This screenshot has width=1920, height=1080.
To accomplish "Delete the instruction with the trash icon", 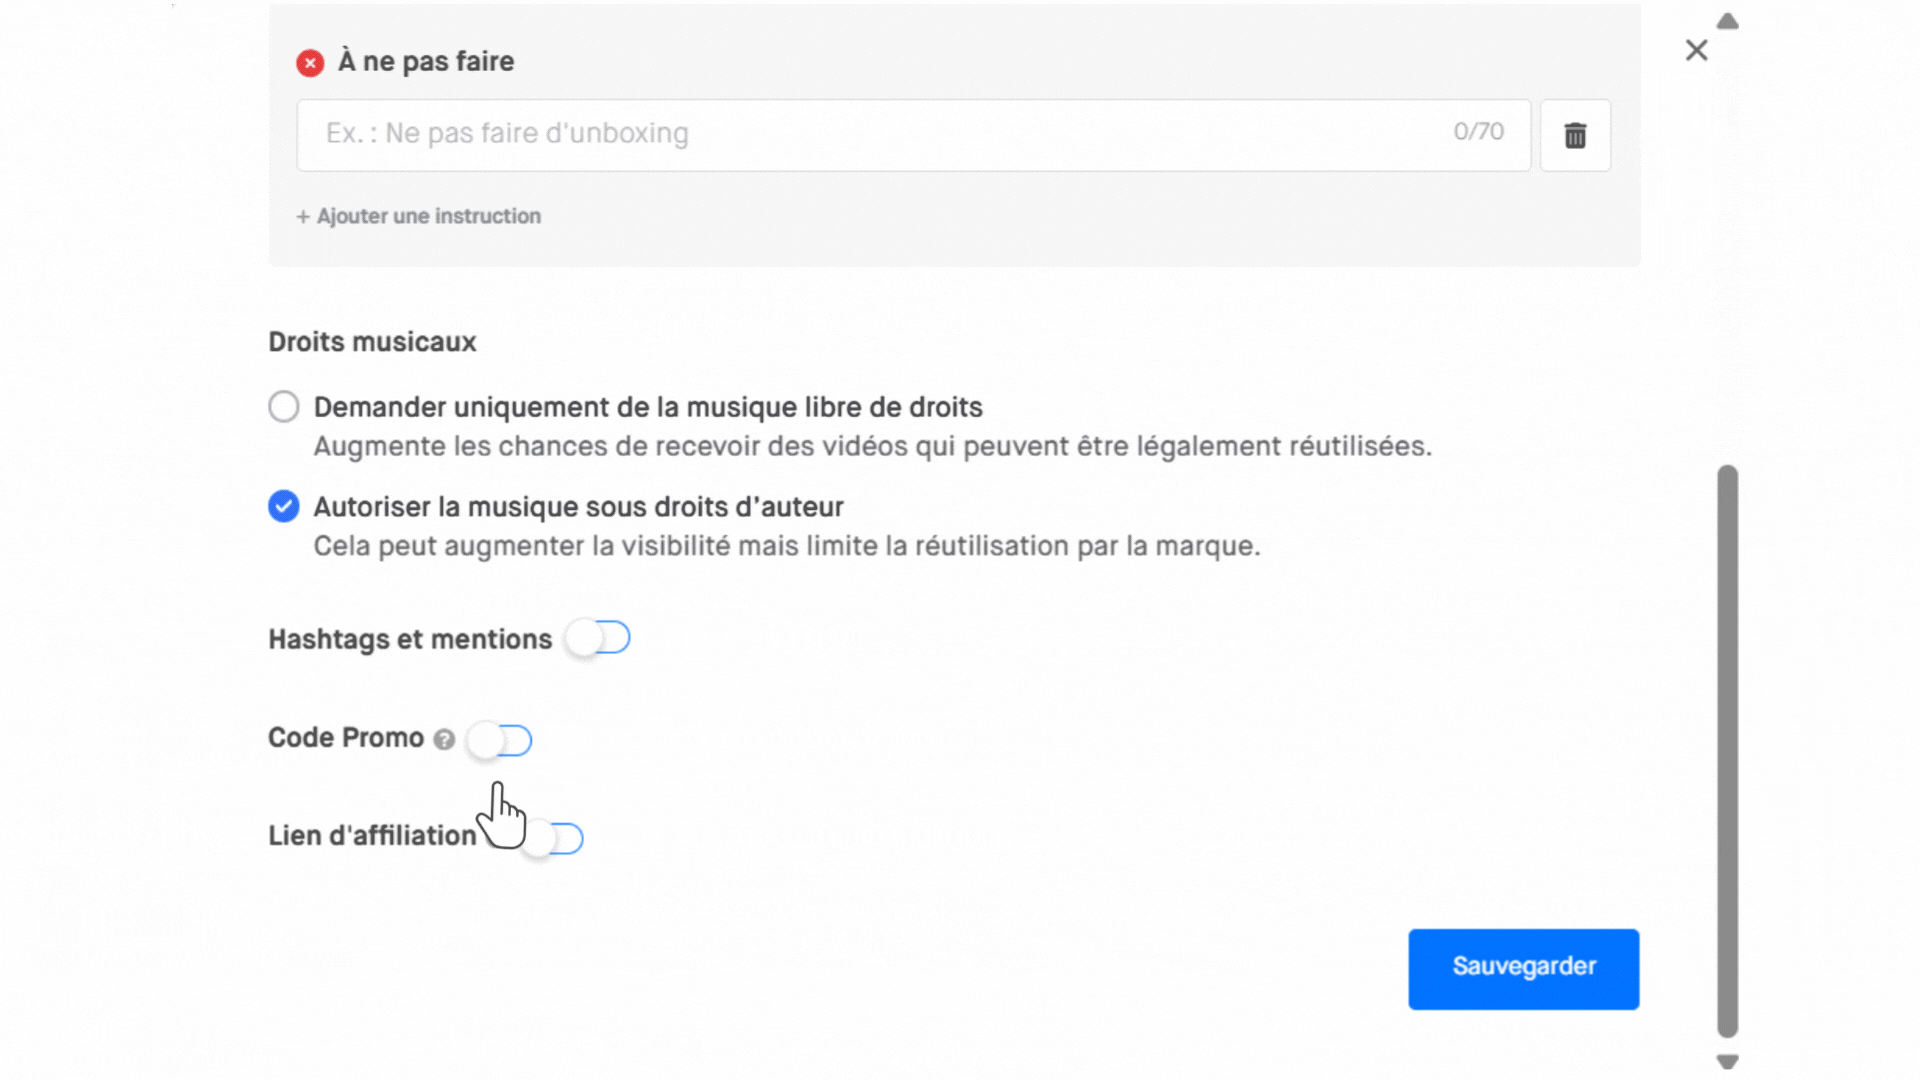I will (x=1575, y=135).
